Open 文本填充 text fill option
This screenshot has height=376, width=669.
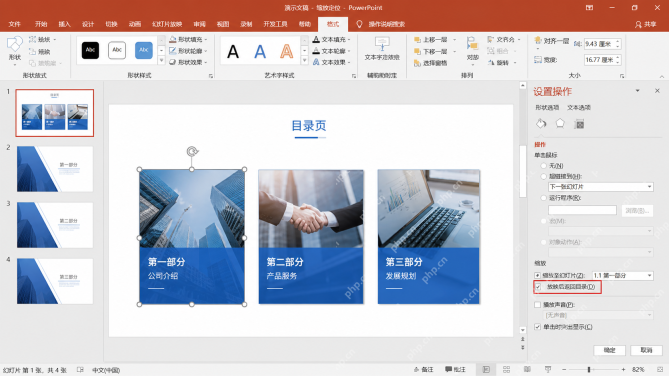[331, 39]
